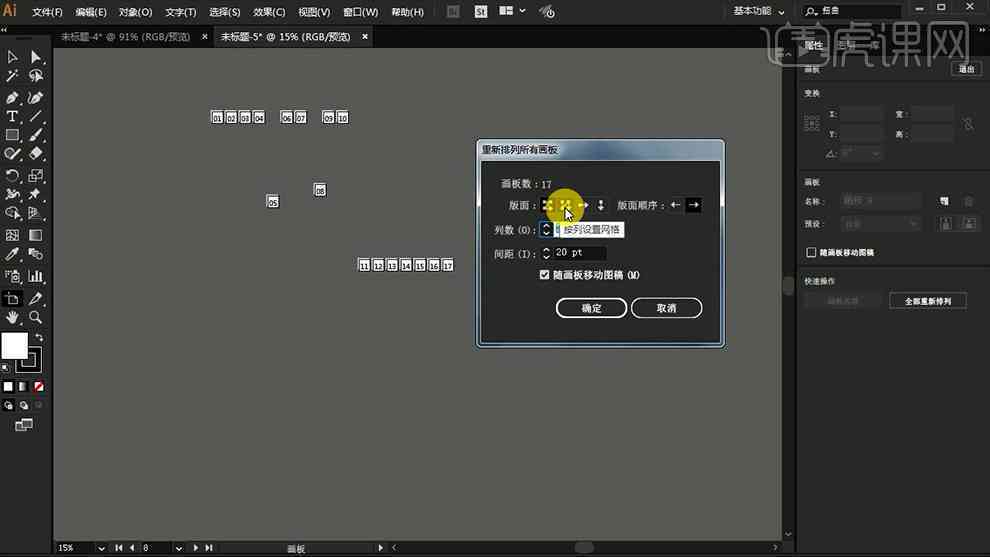Open the 文件(F) menu
This screenshot has width=990, height=557.
pyautogui.click(x=47, y=12)
